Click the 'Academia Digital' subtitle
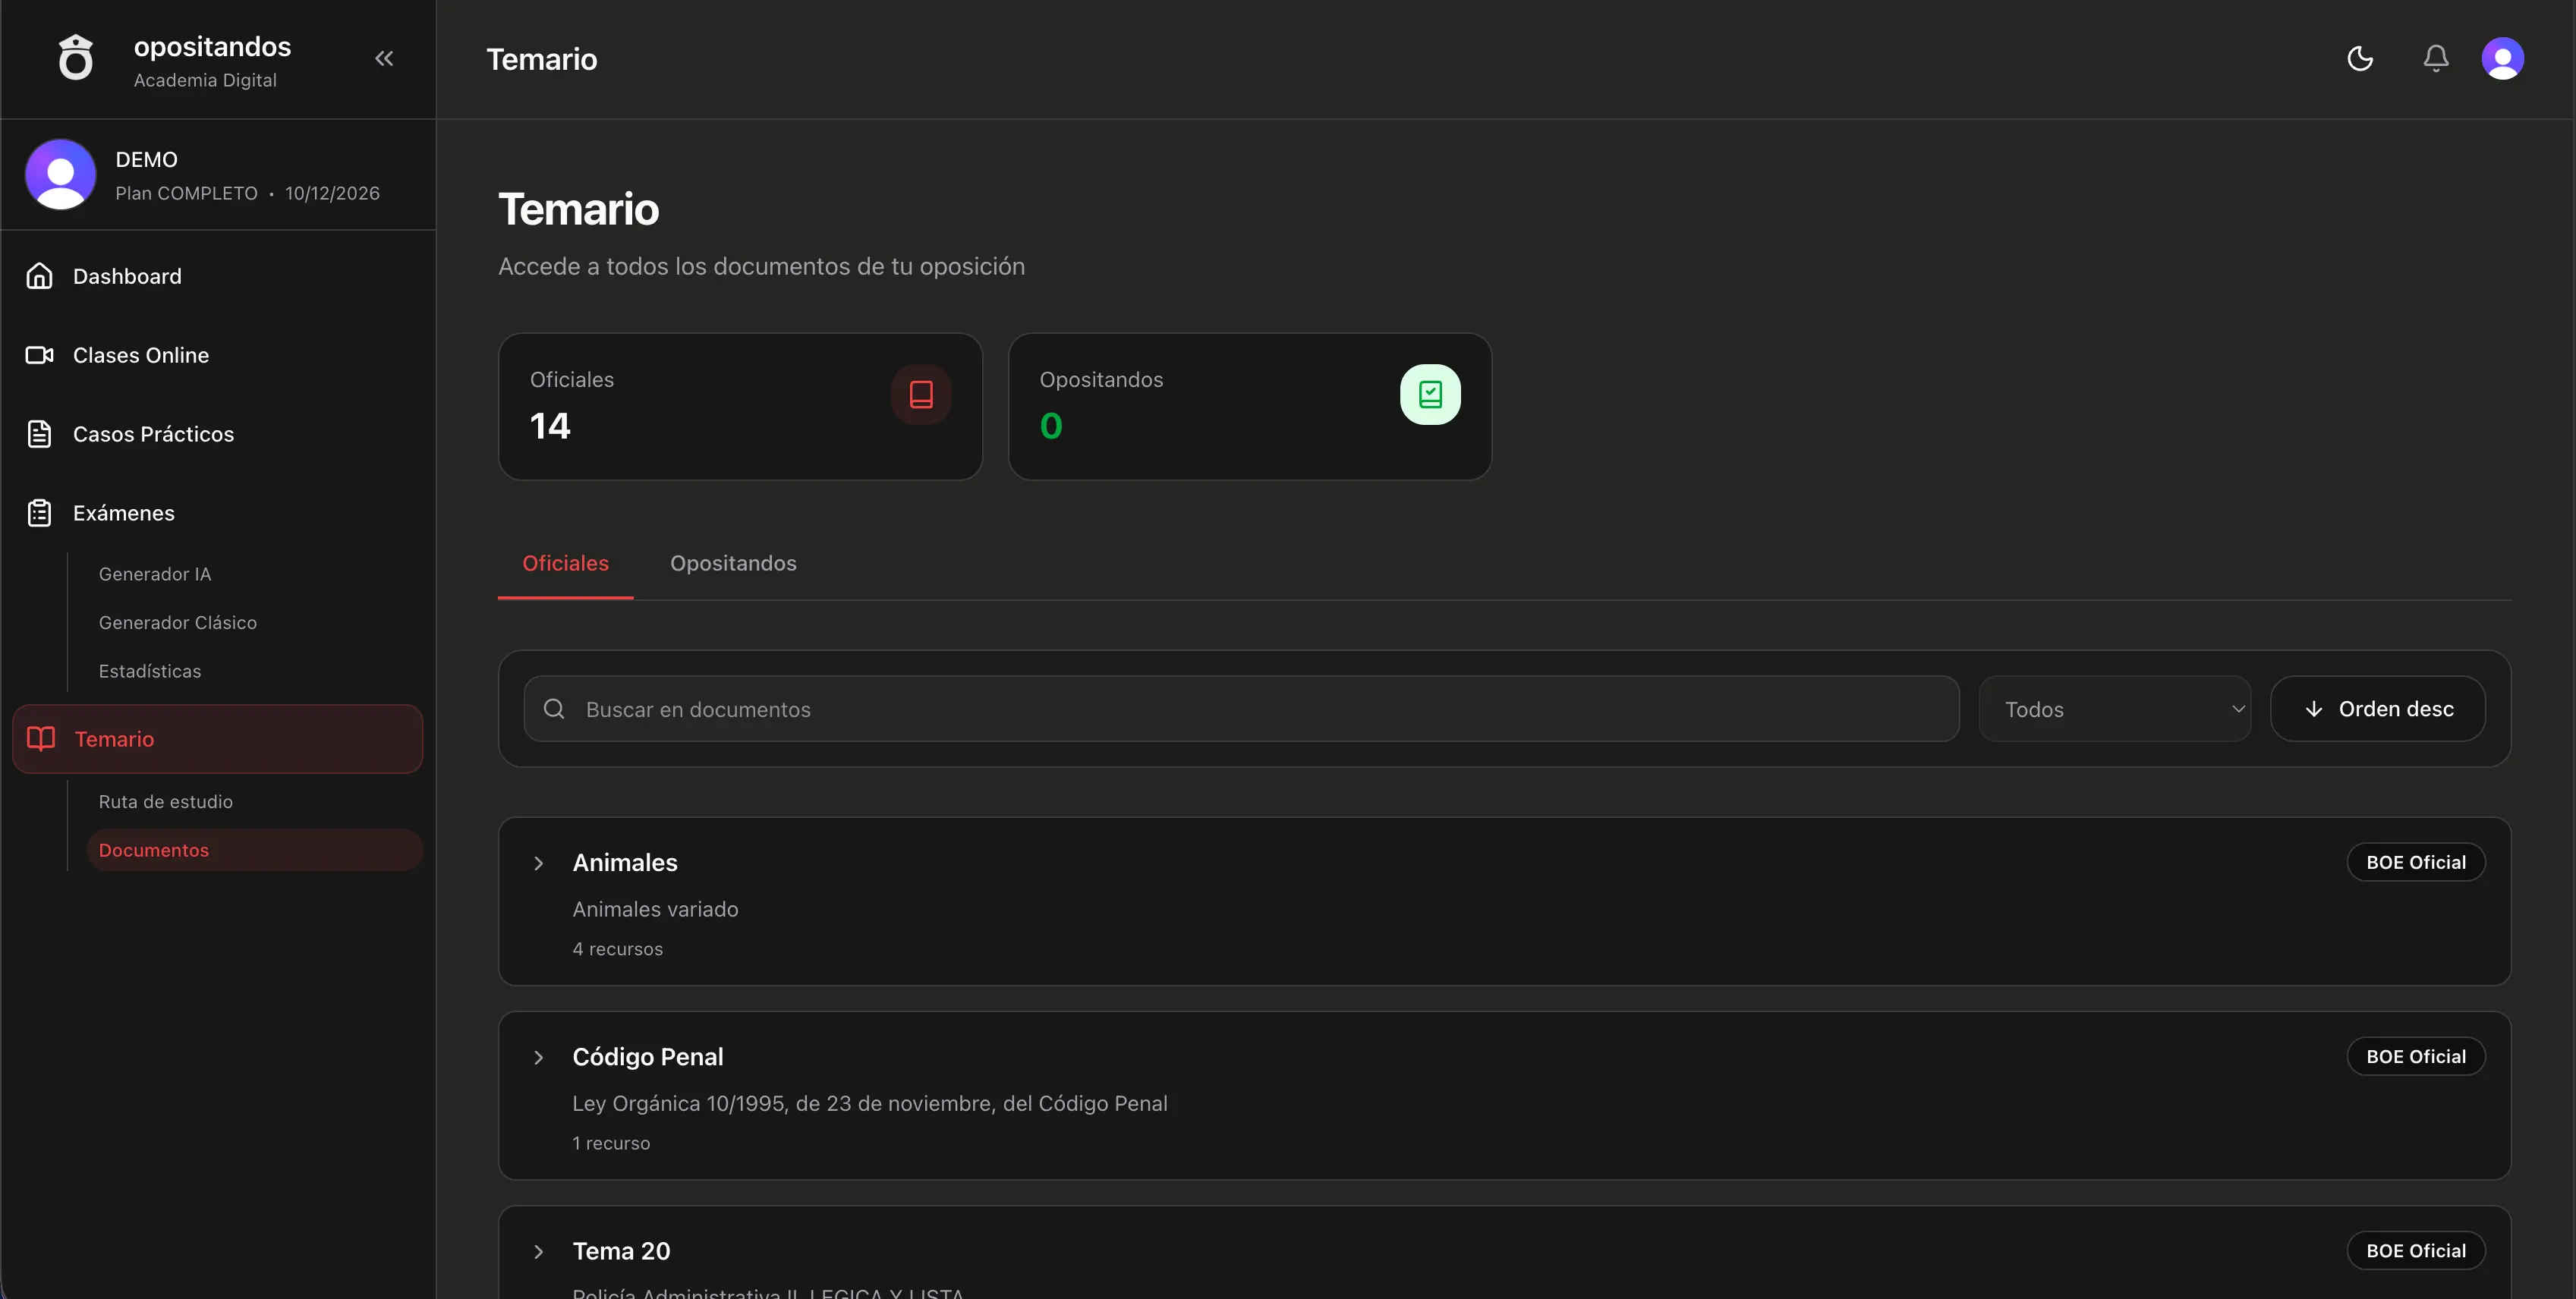The width and height of the screenshot is (2576, 1299). click(205, 80)
